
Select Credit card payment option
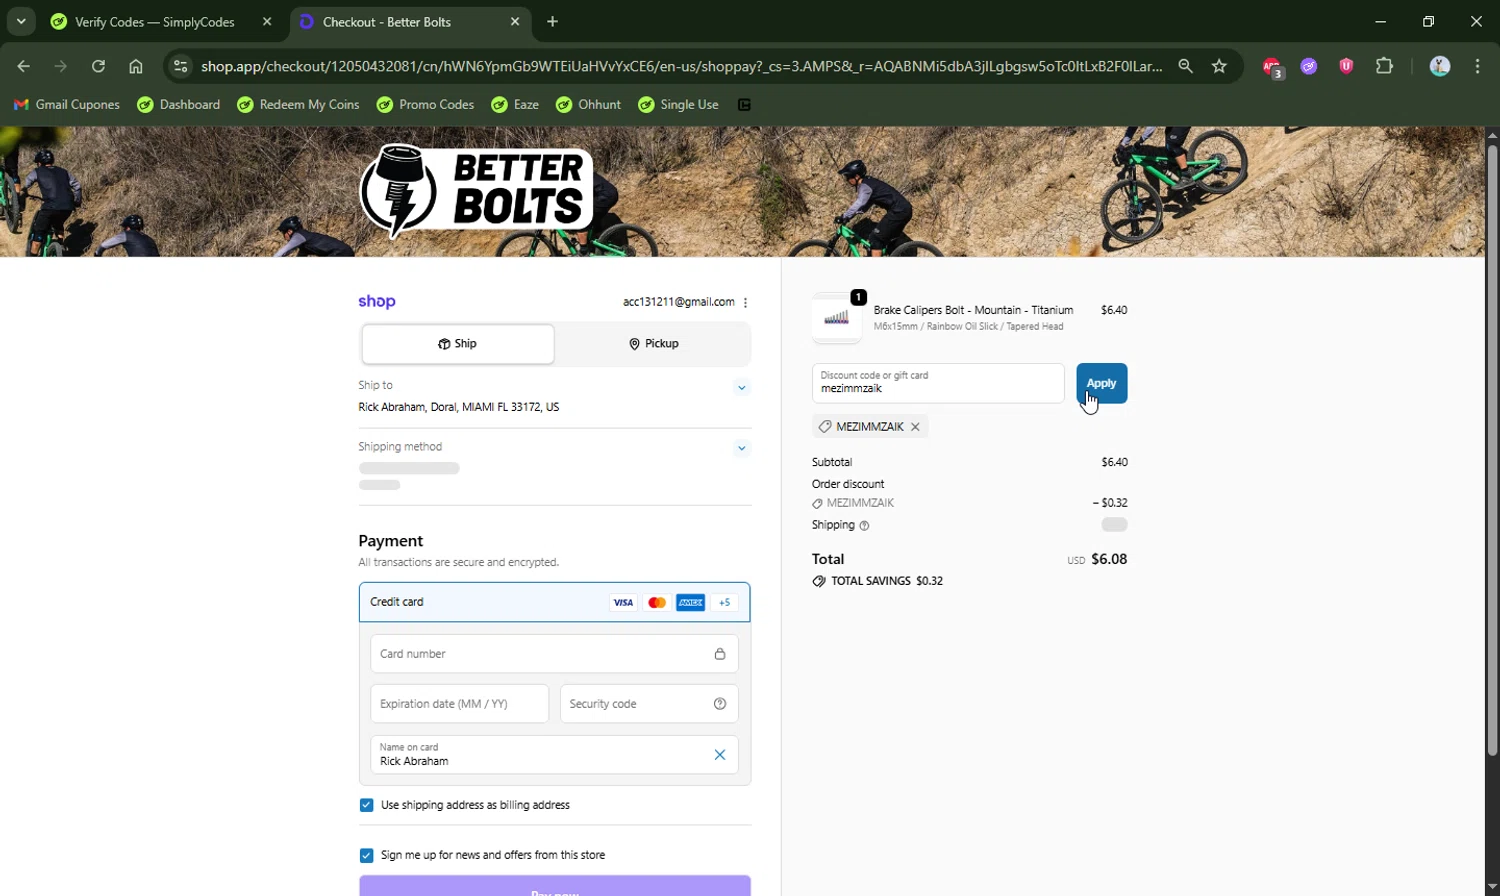[554, 602]
